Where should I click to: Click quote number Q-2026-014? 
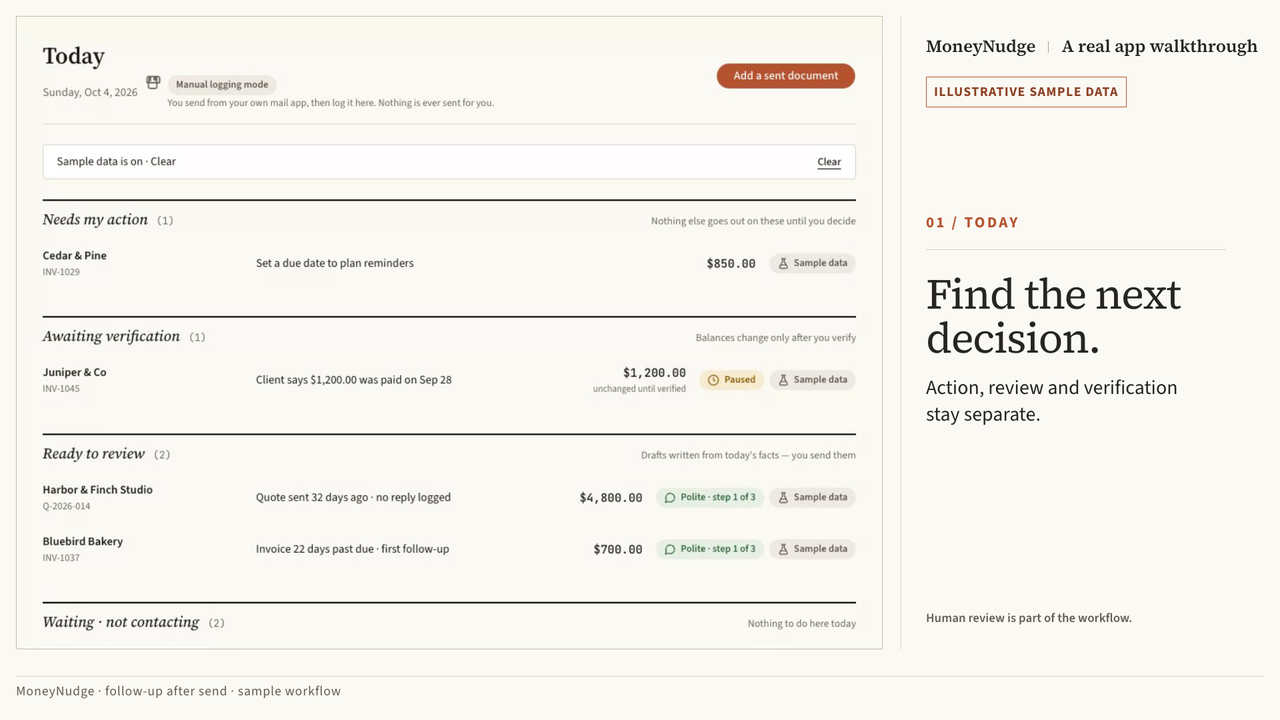pyautogui.click(x=67, y=506)
